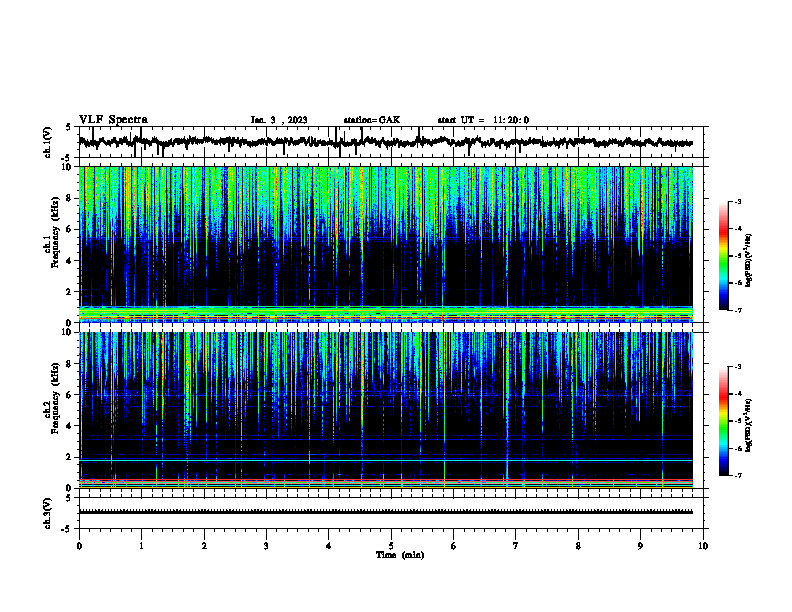Click the log(PSD) title beside ch.2 colorbar
792x612 pixels.
pos(749,425)
